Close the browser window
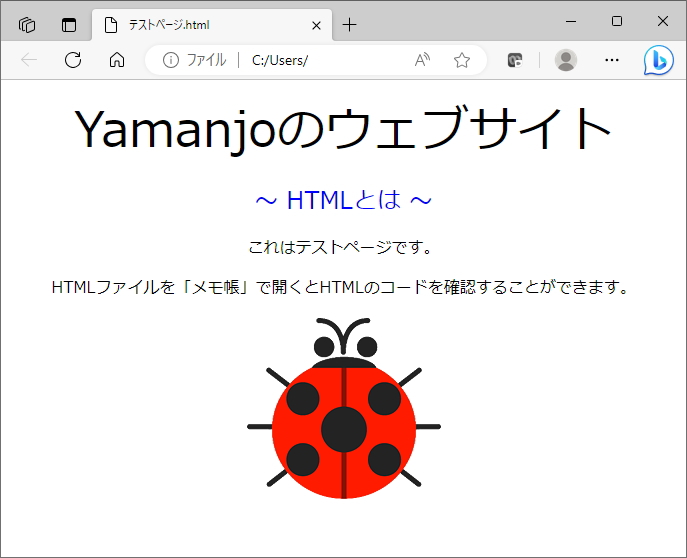Screen dimensions: 687x558 [663, 21]
